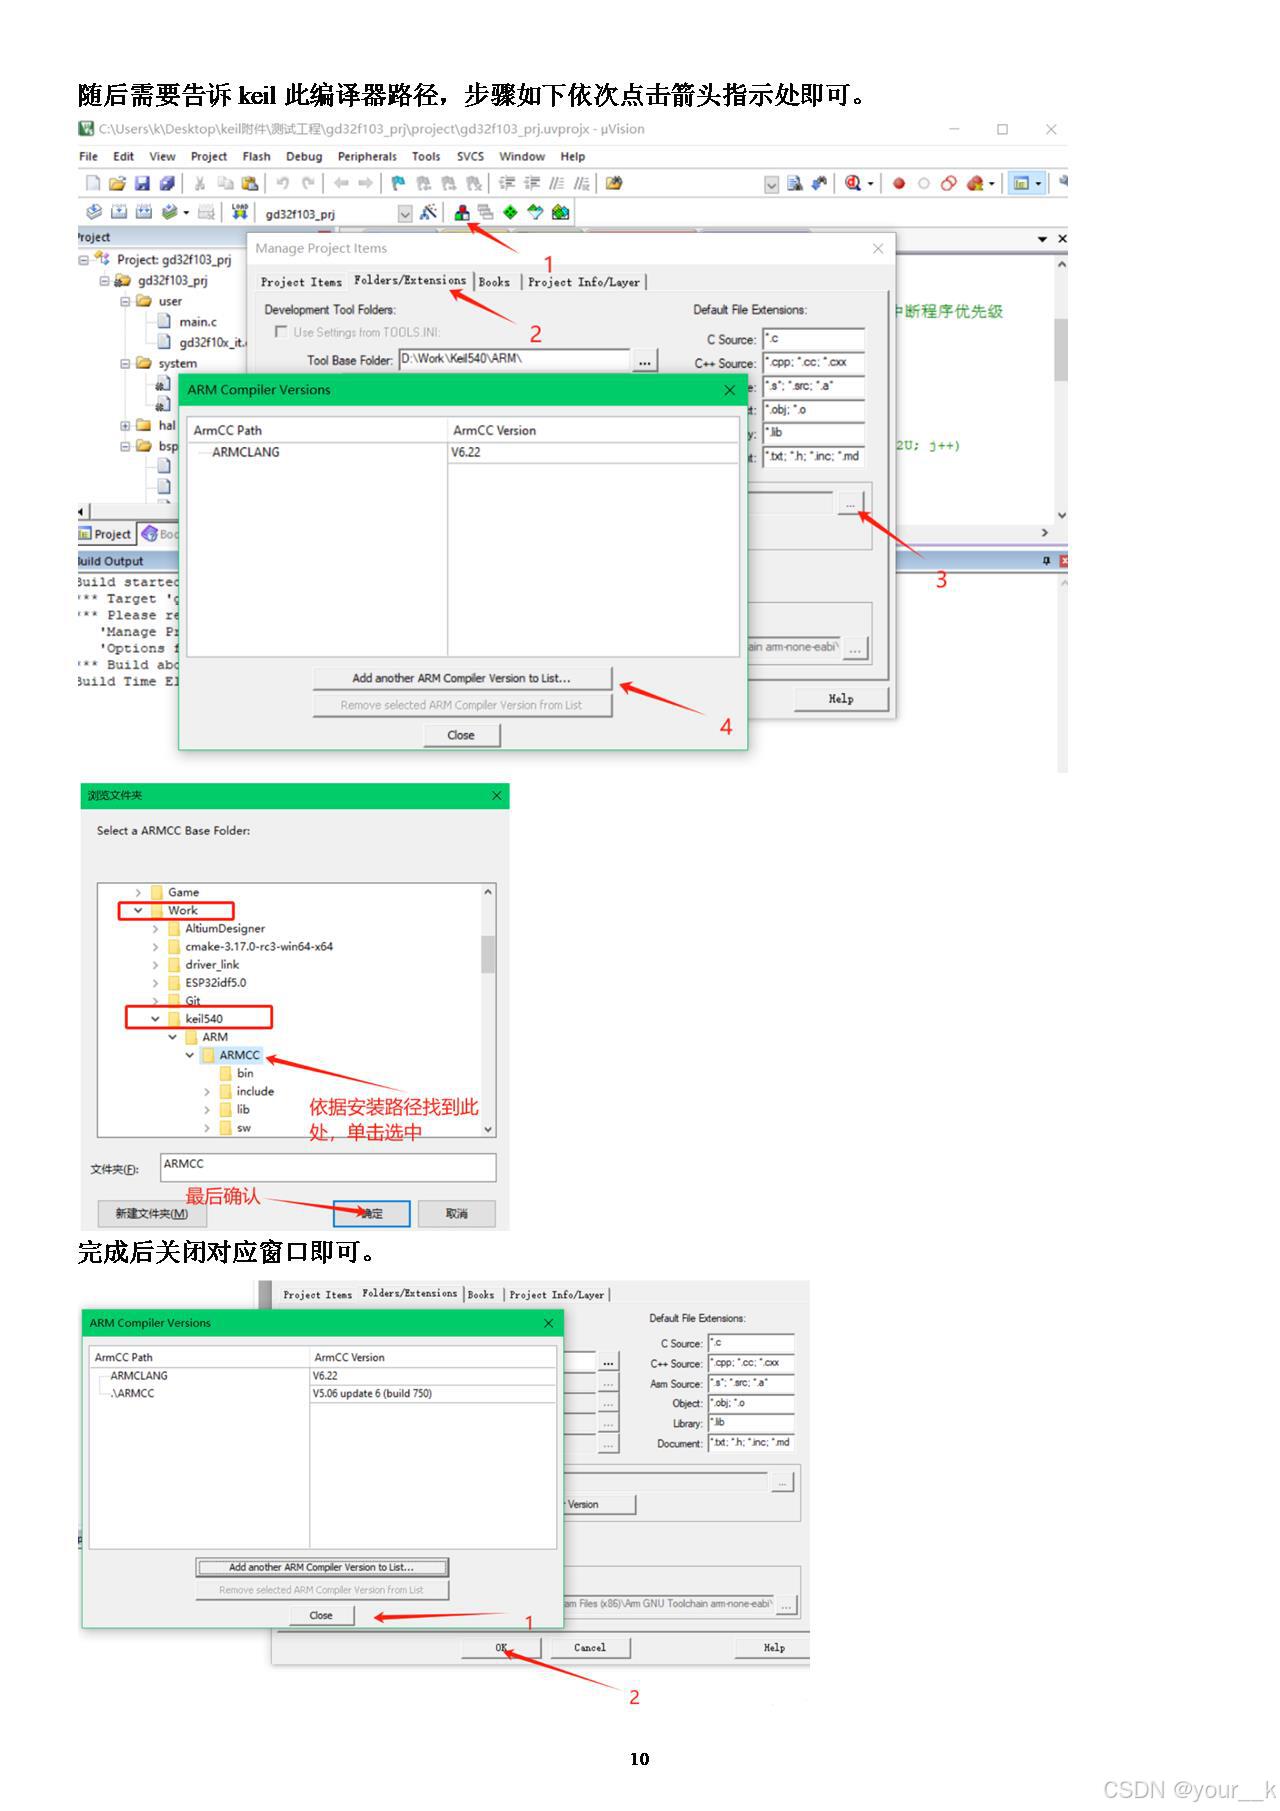Collapse the system group in project tree
The width and height of the screenshot is (1280, 1811).
(x=125, y=363)
